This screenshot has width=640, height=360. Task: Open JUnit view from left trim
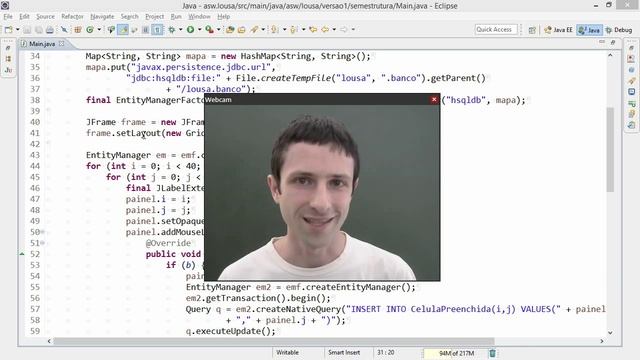(x=8, y=70)
